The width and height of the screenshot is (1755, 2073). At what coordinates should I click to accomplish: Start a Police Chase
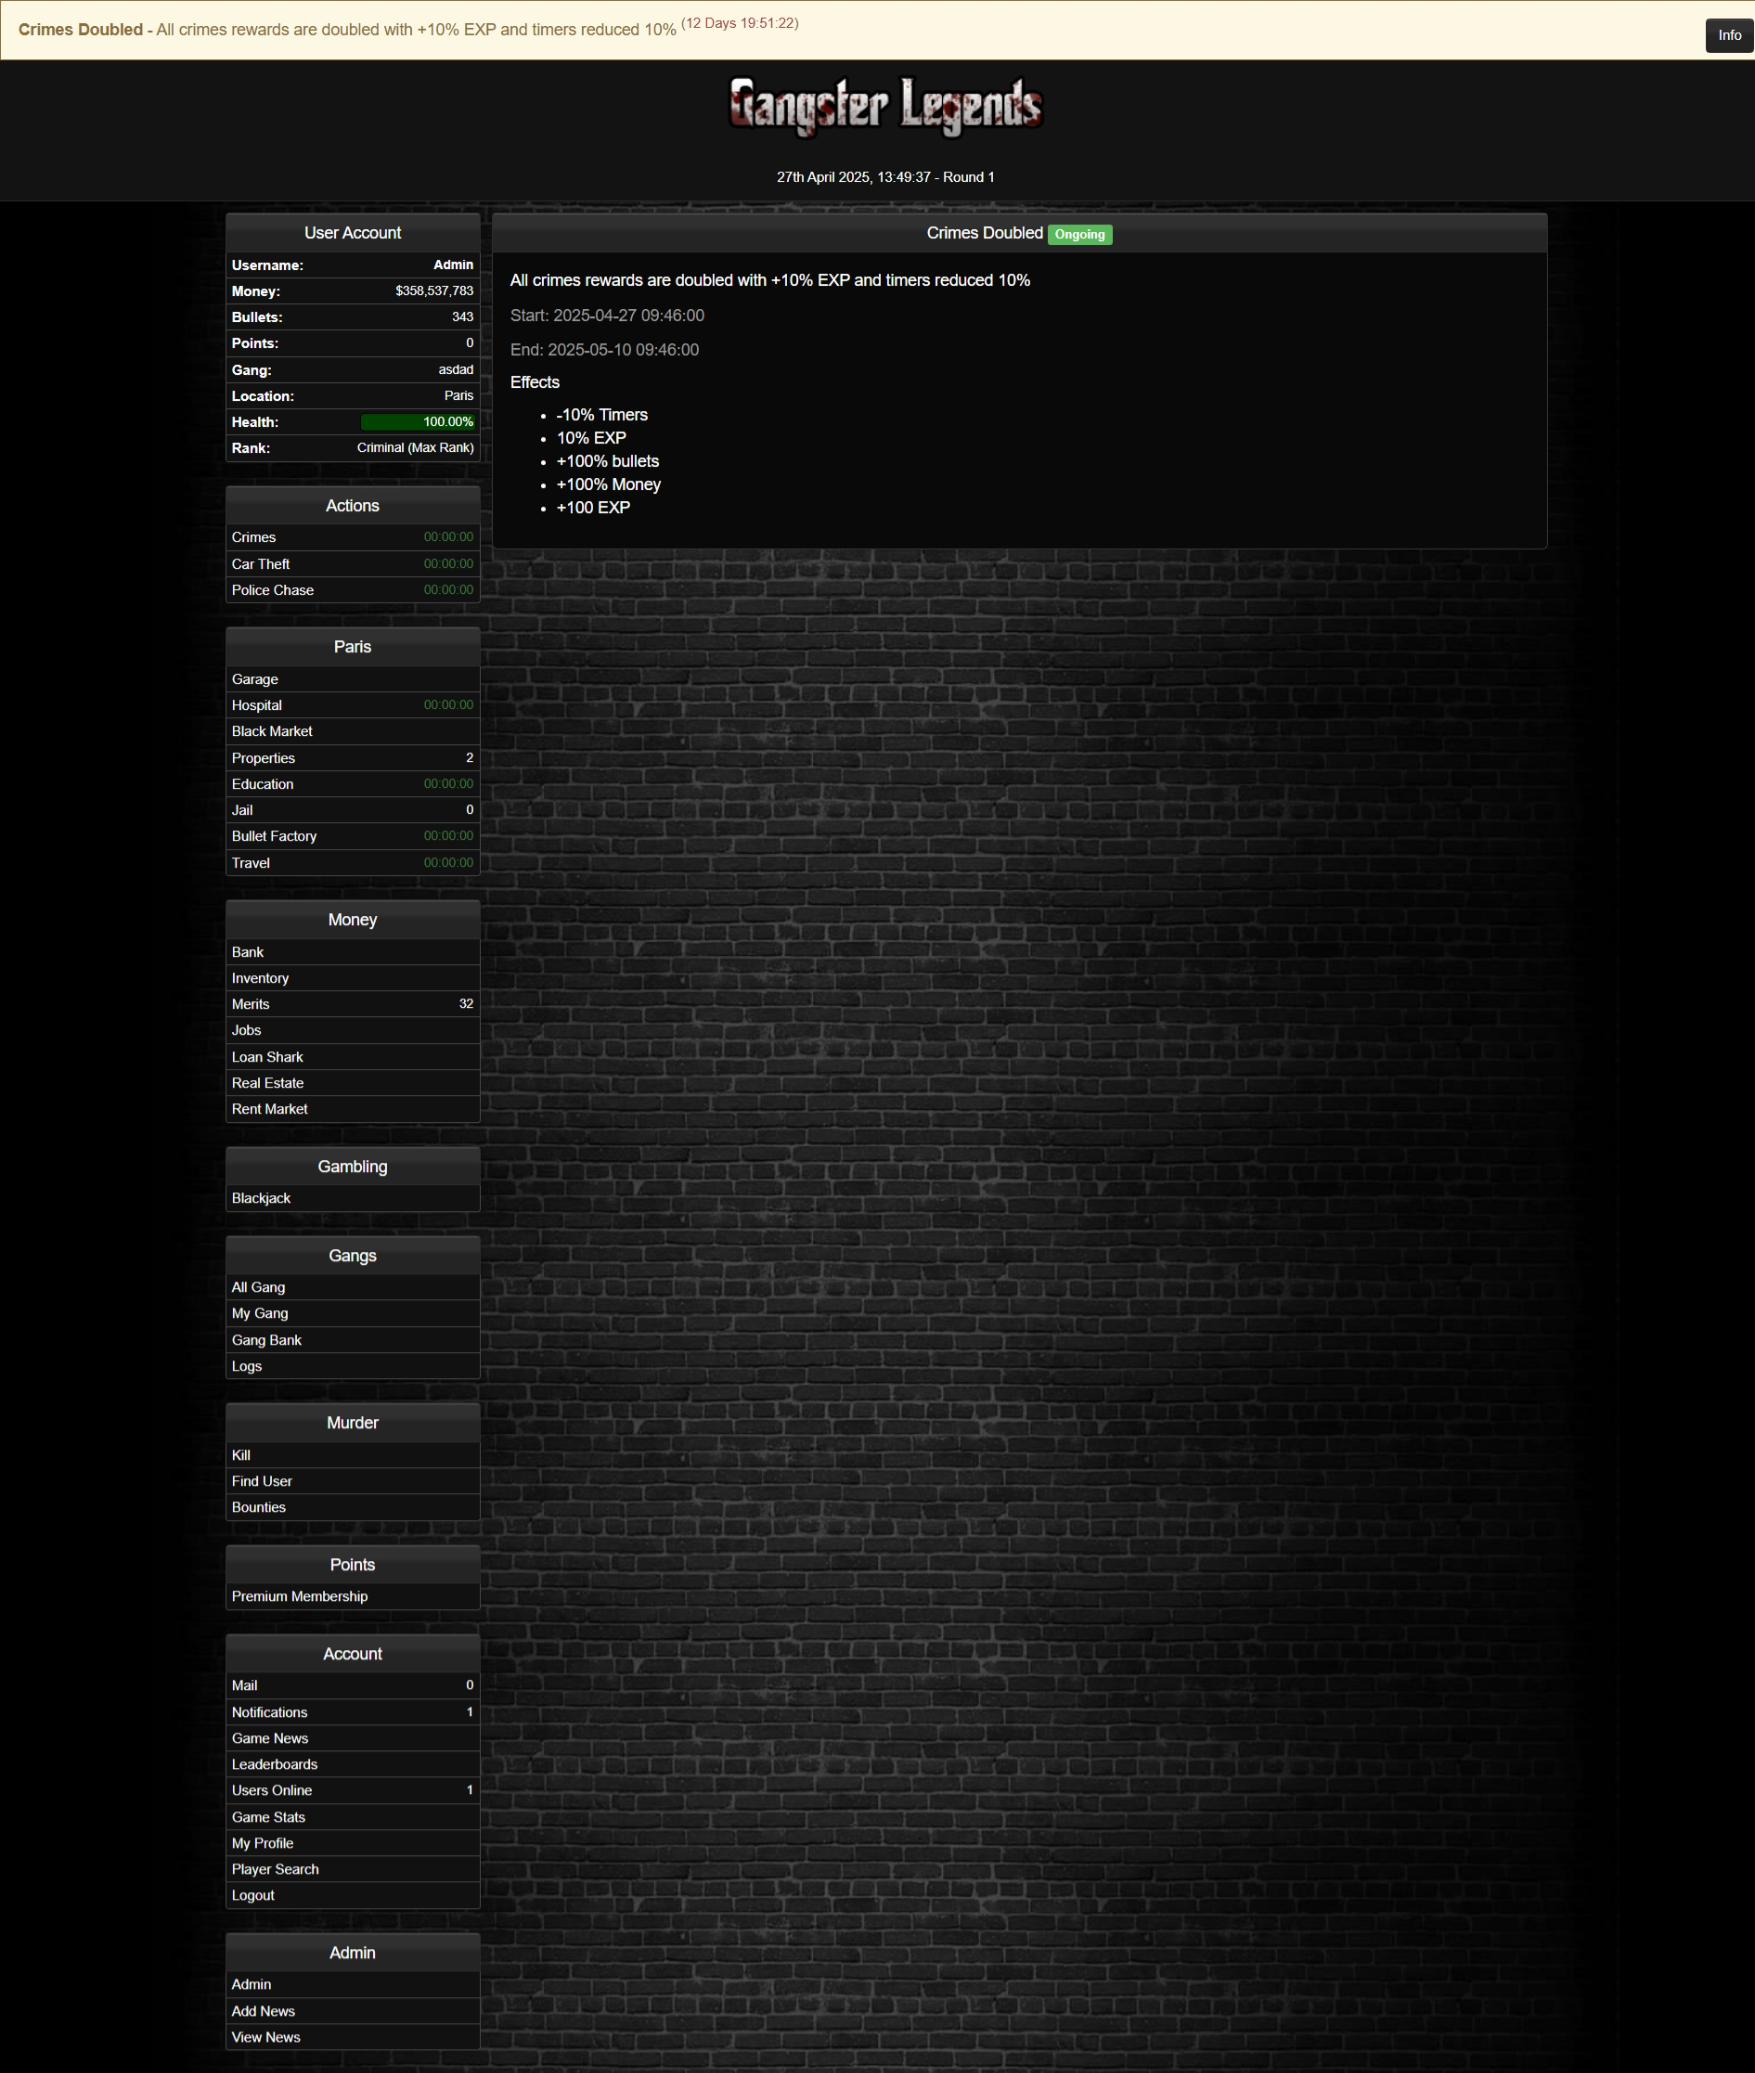[x=273, y=590]
